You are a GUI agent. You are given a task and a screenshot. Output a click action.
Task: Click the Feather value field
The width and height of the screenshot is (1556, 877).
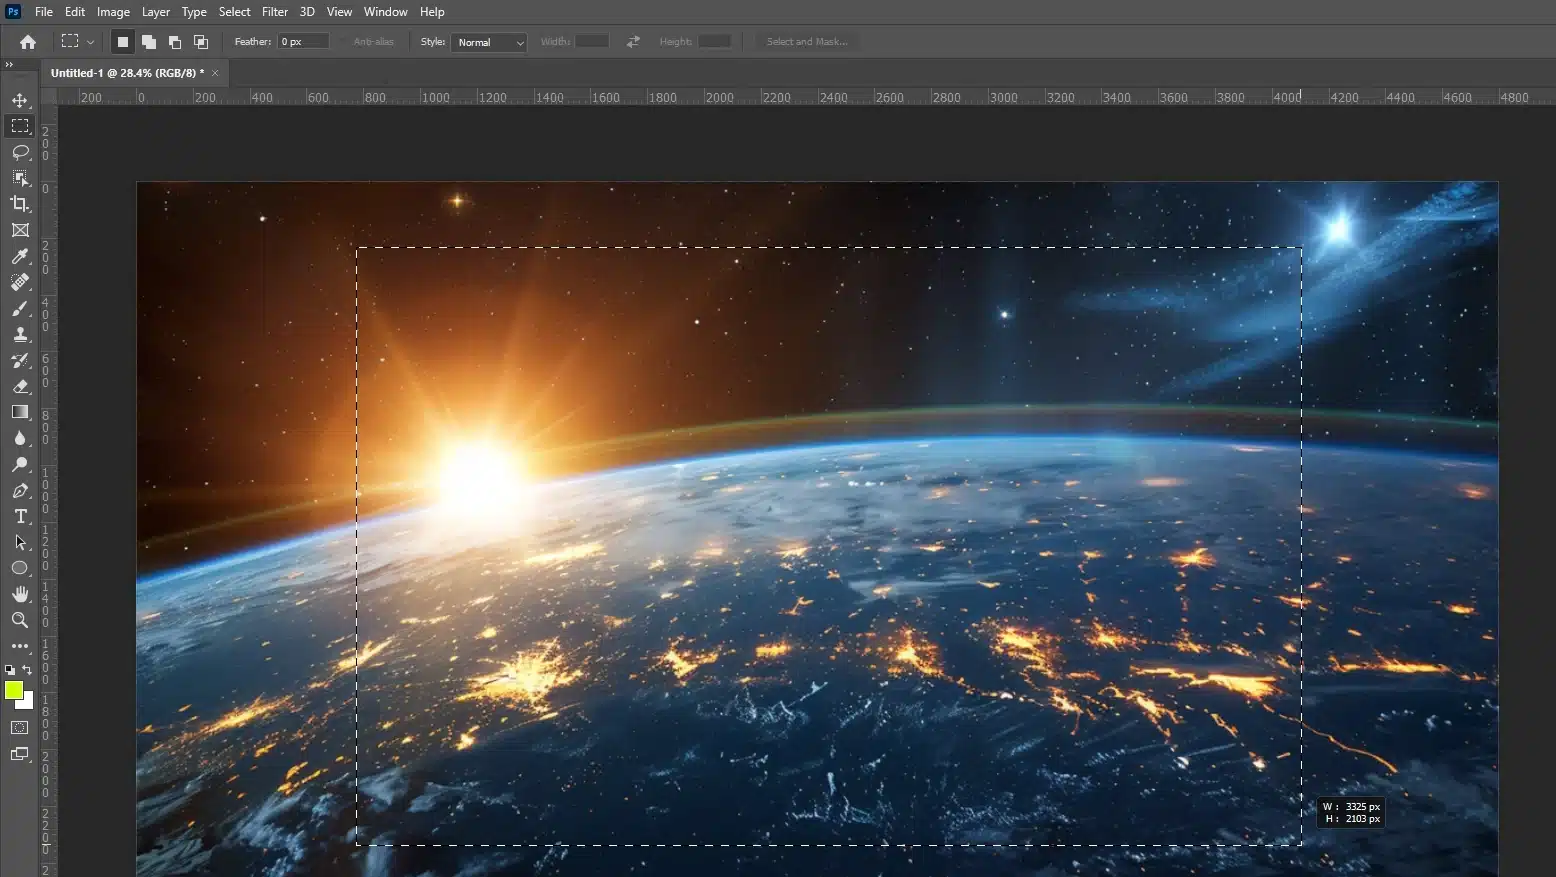click(x=303, y=42)
